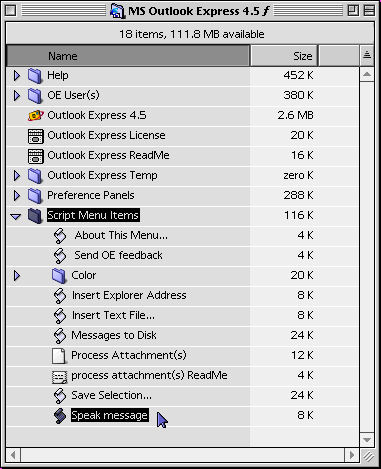
Task: Select the "OE User(s)" name
Action: coord(73,95)
